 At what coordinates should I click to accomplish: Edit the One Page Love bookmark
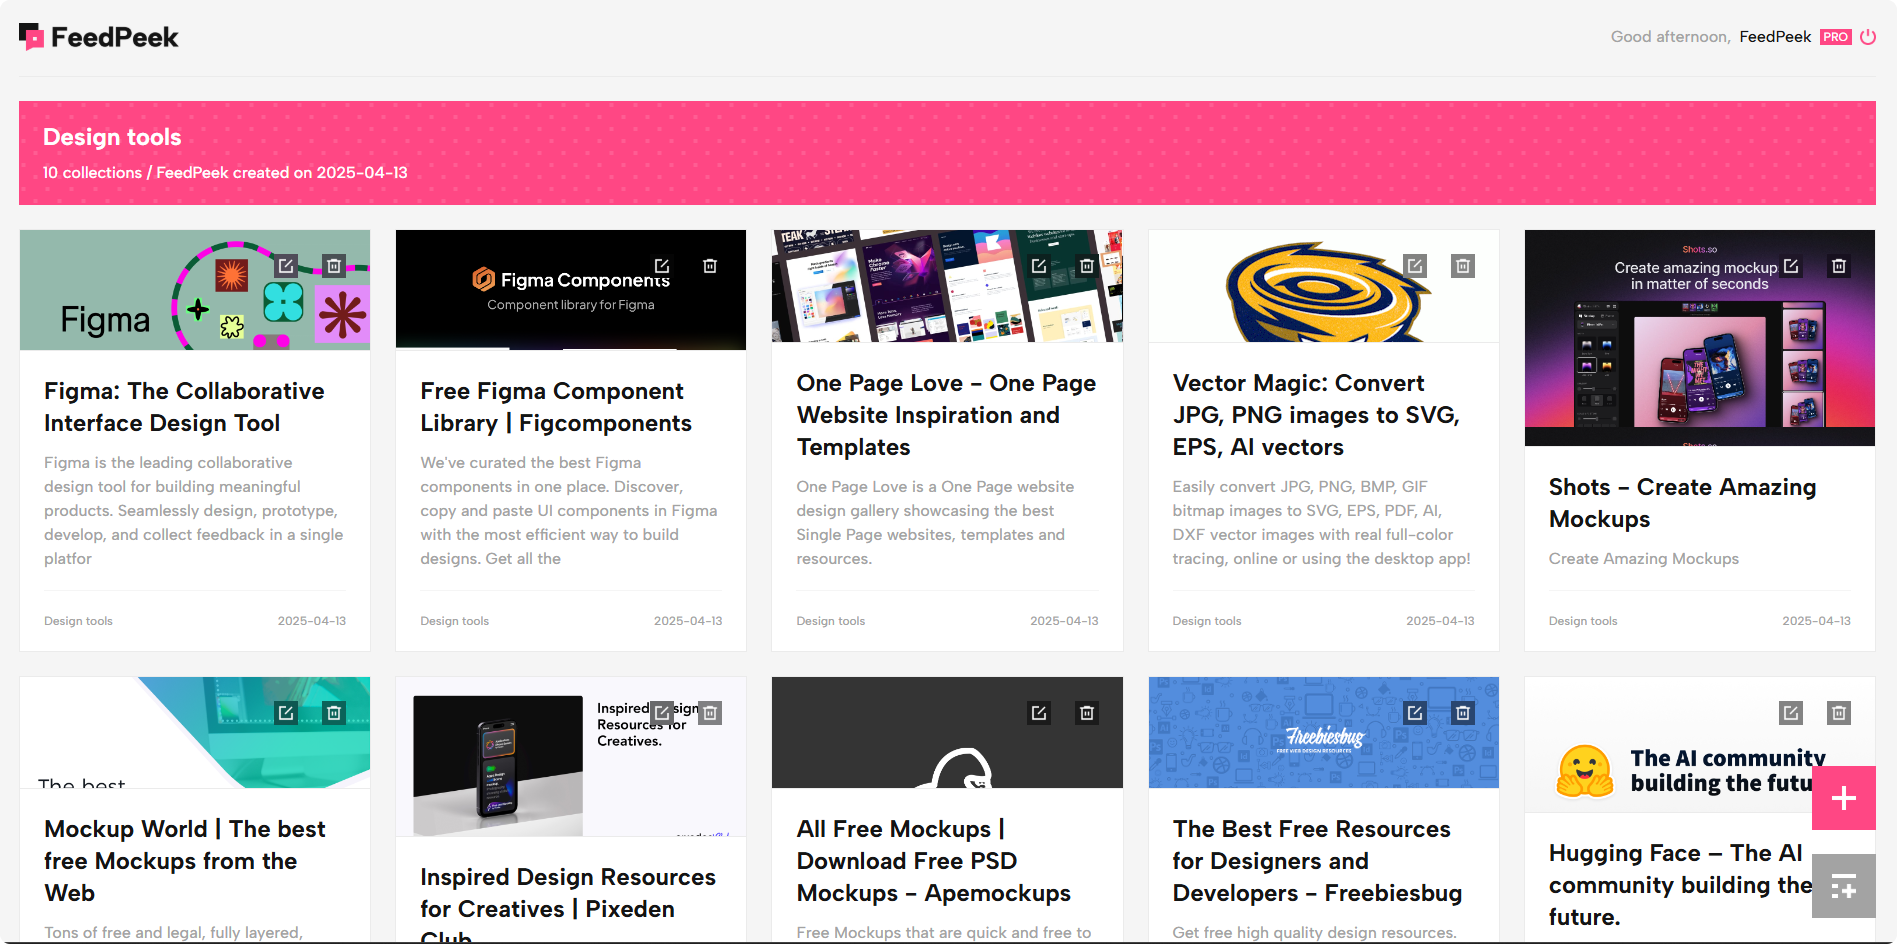click(x=1038, y=266)
